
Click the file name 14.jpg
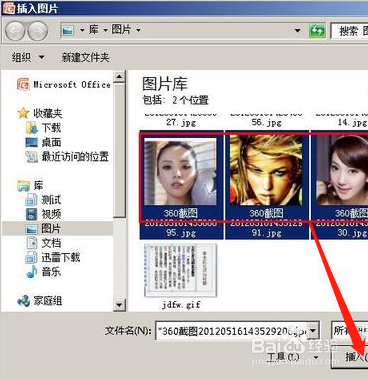[352, 123]
